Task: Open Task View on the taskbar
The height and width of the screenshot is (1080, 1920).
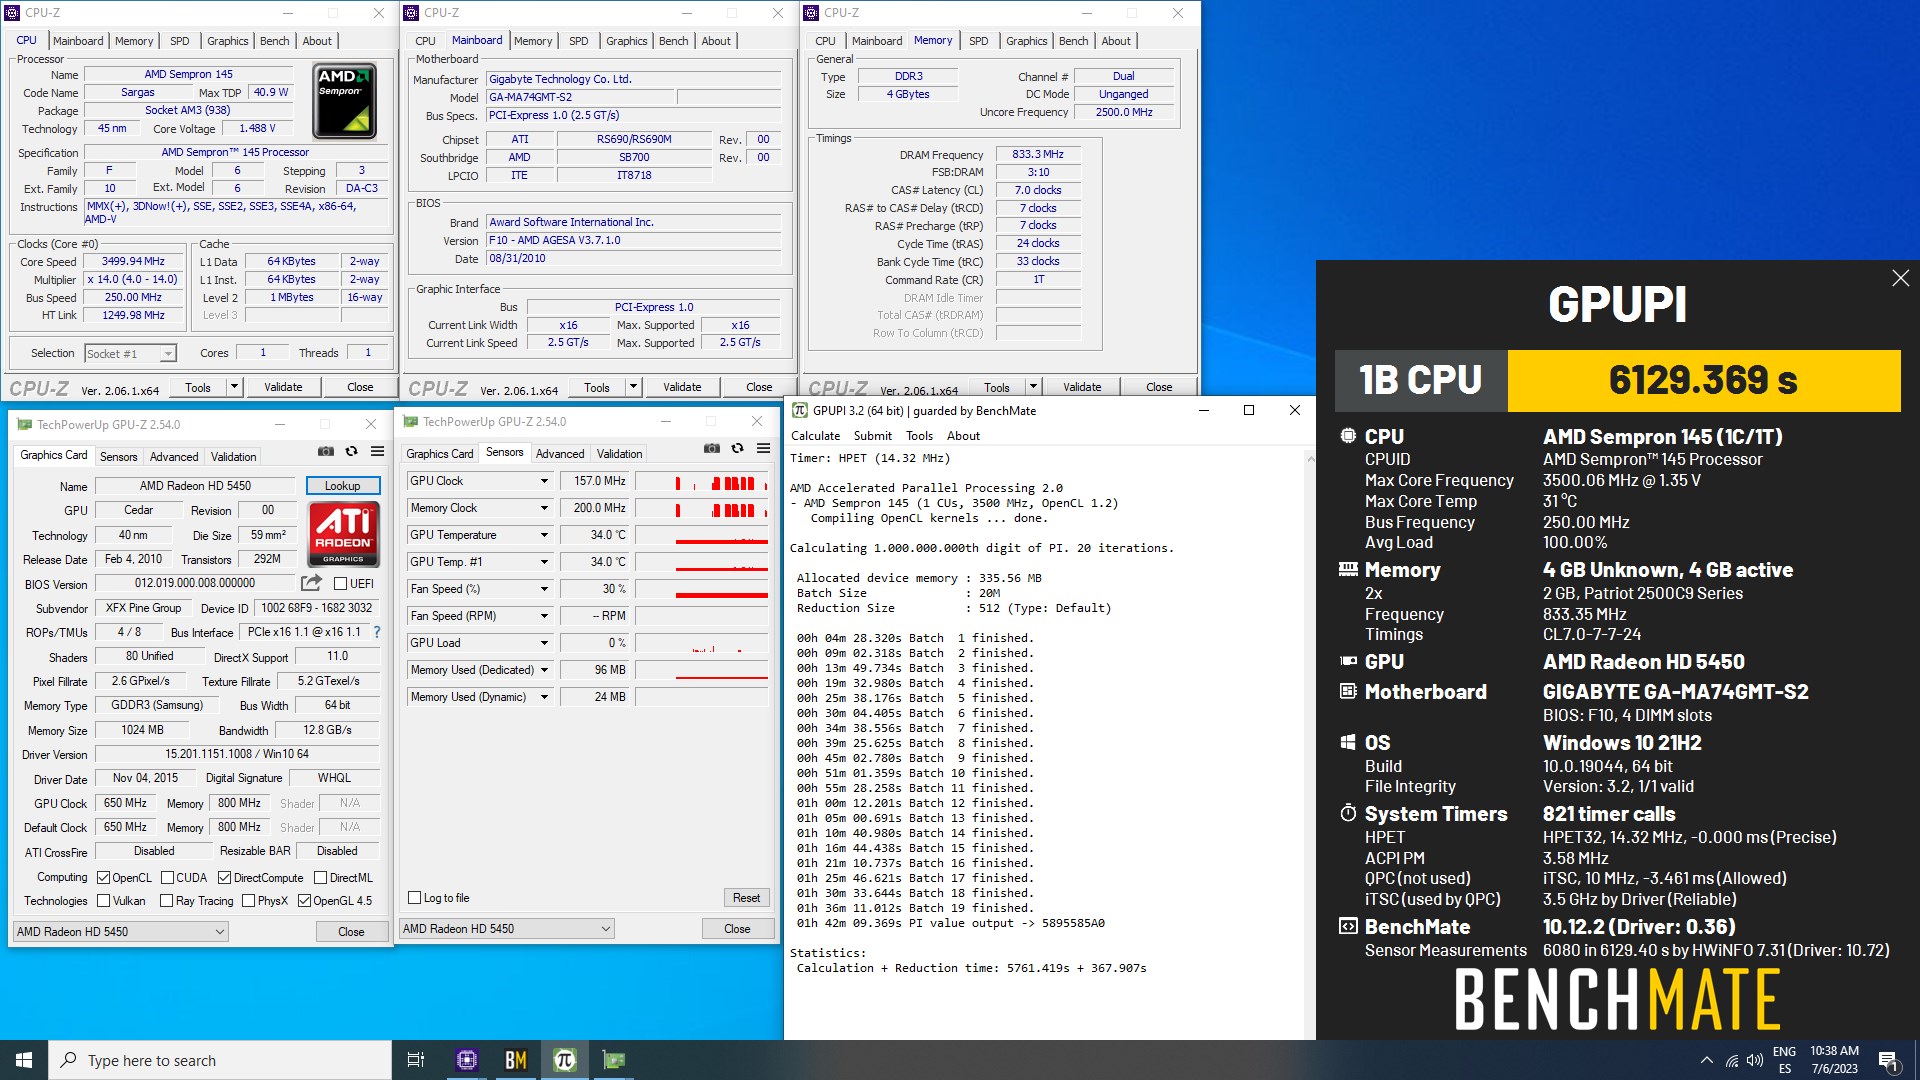Action: (416, 1060)
